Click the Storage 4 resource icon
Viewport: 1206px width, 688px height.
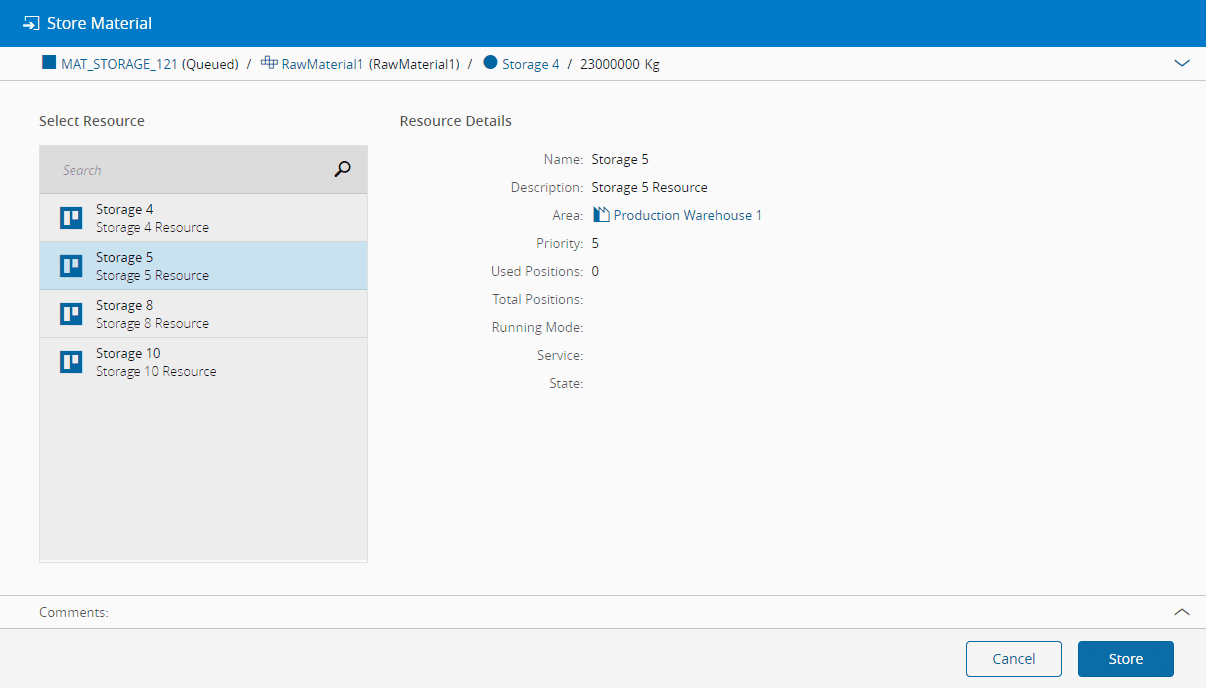pos(71,218)
